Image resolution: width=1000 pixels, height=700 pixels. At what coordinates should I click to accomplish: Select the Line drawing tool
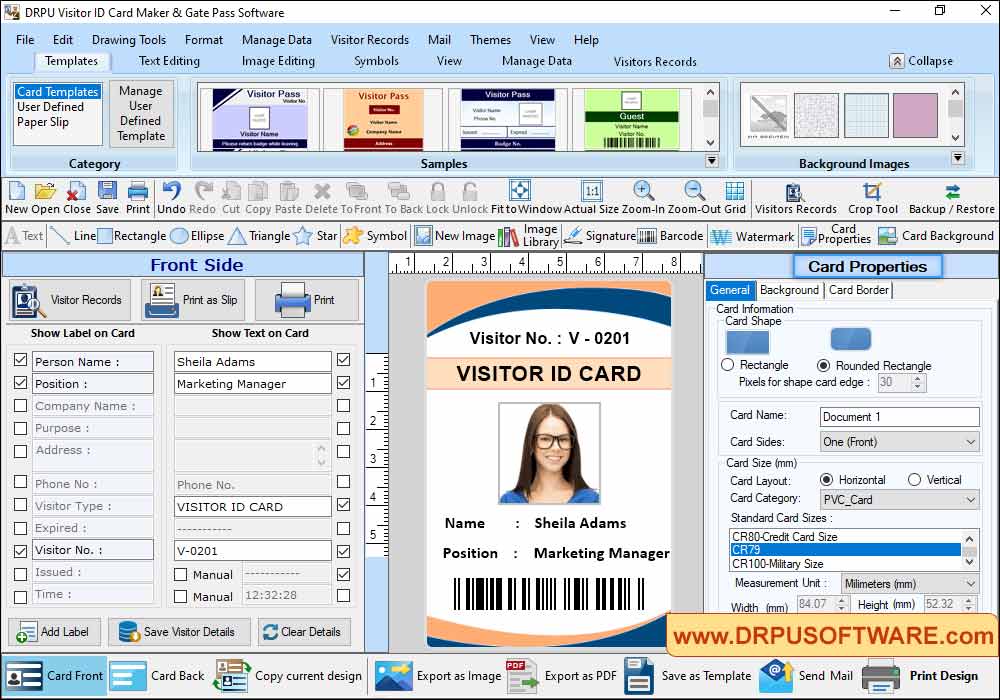(x=72, y=236)
